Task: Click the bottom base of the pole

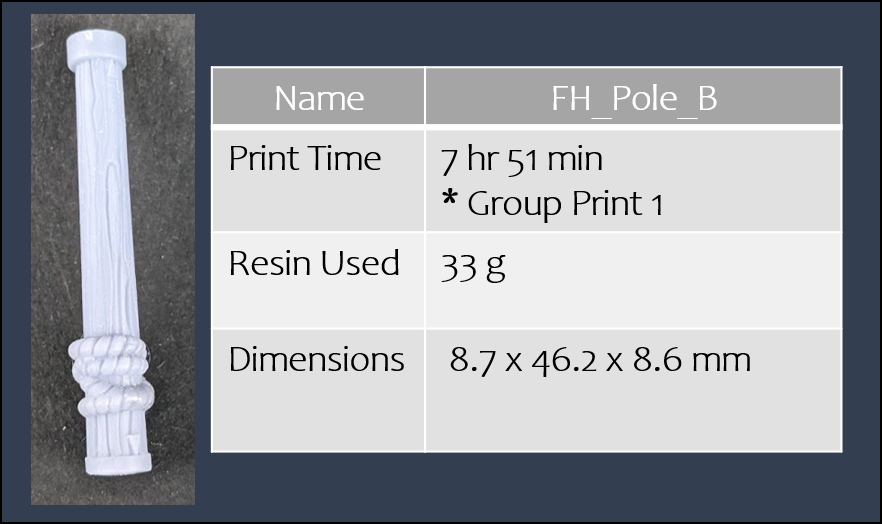Action: [118, 464]
